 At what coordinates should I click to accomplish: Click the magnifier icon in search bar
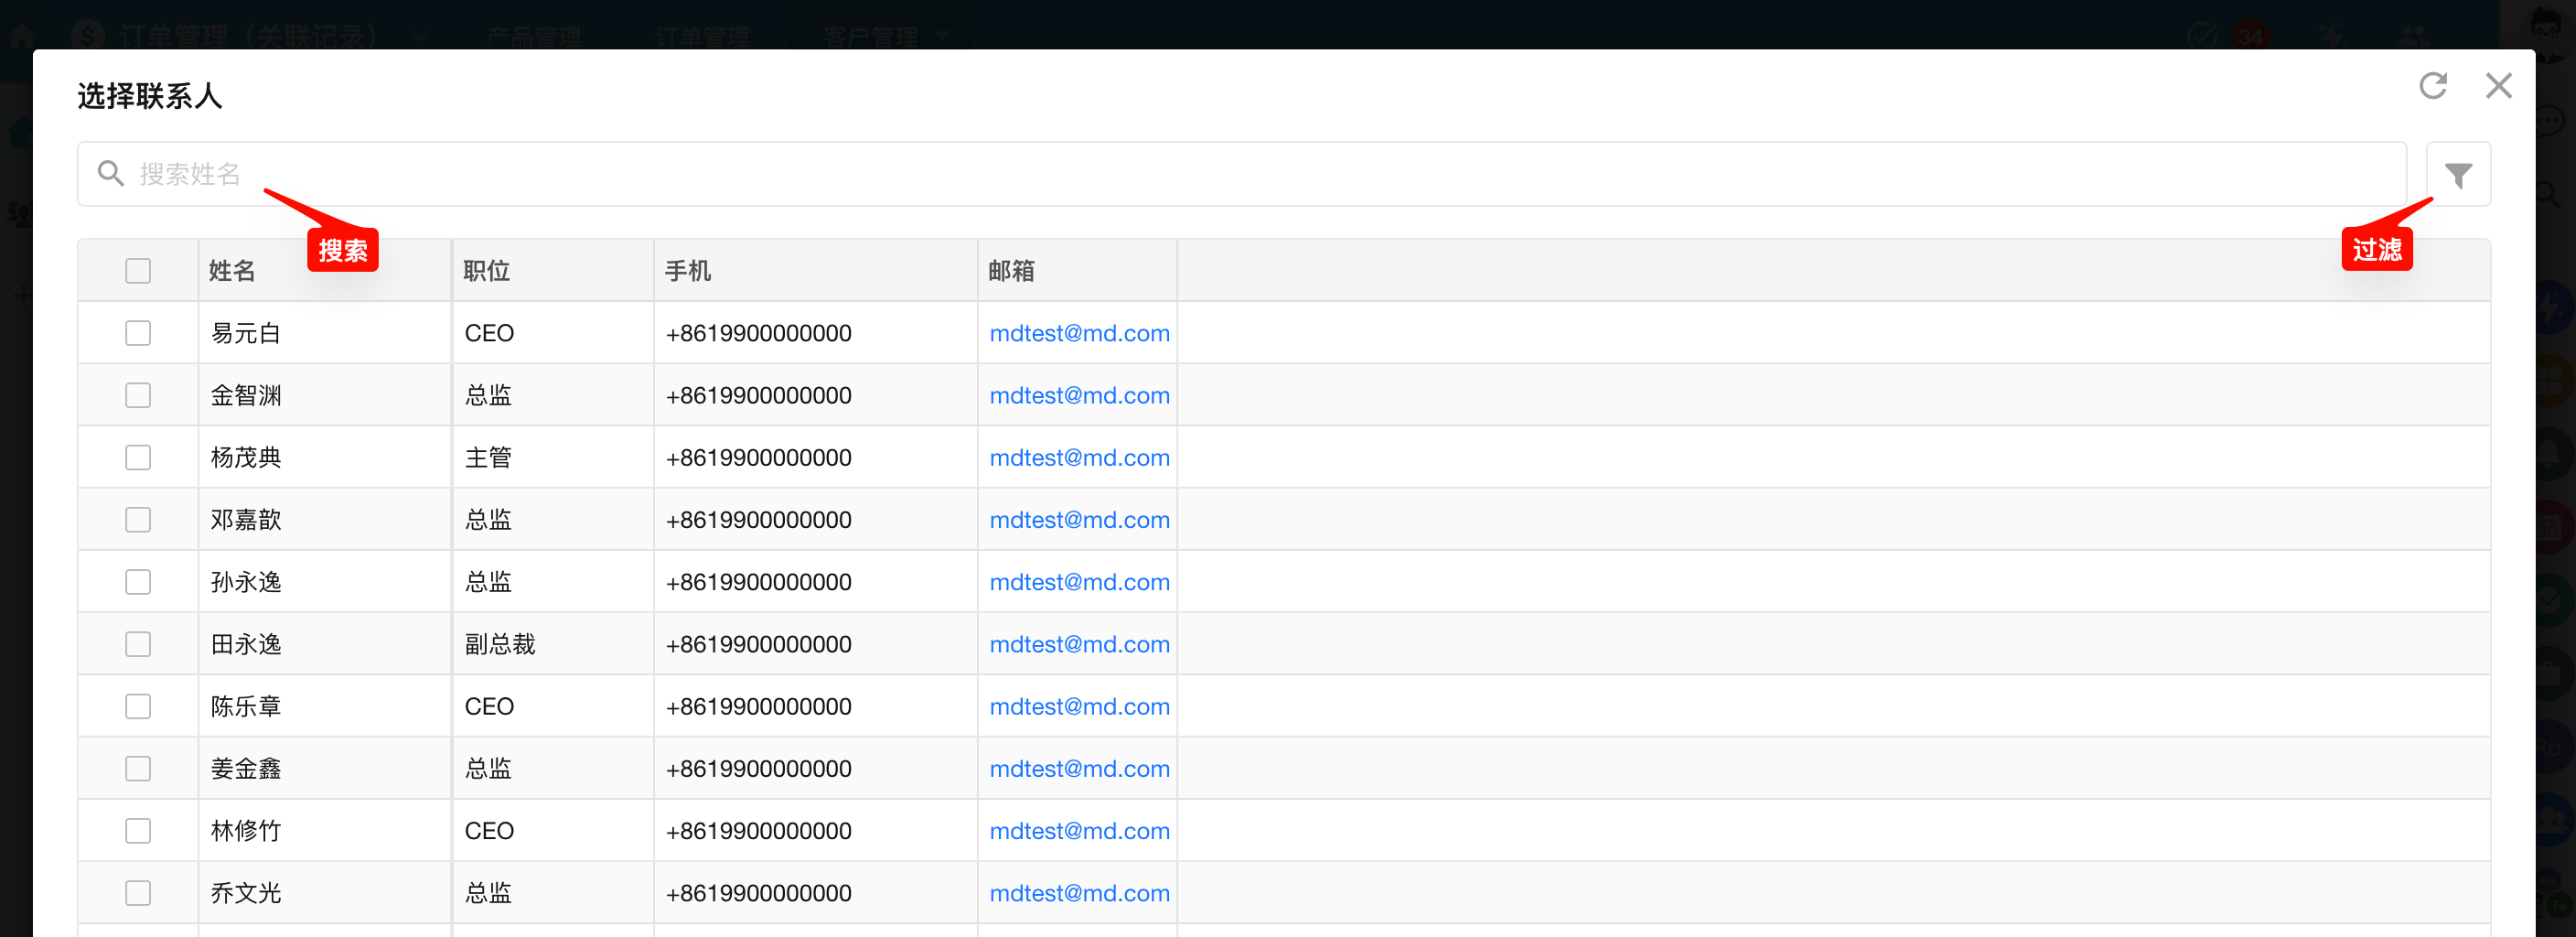[x=110, y=174]
